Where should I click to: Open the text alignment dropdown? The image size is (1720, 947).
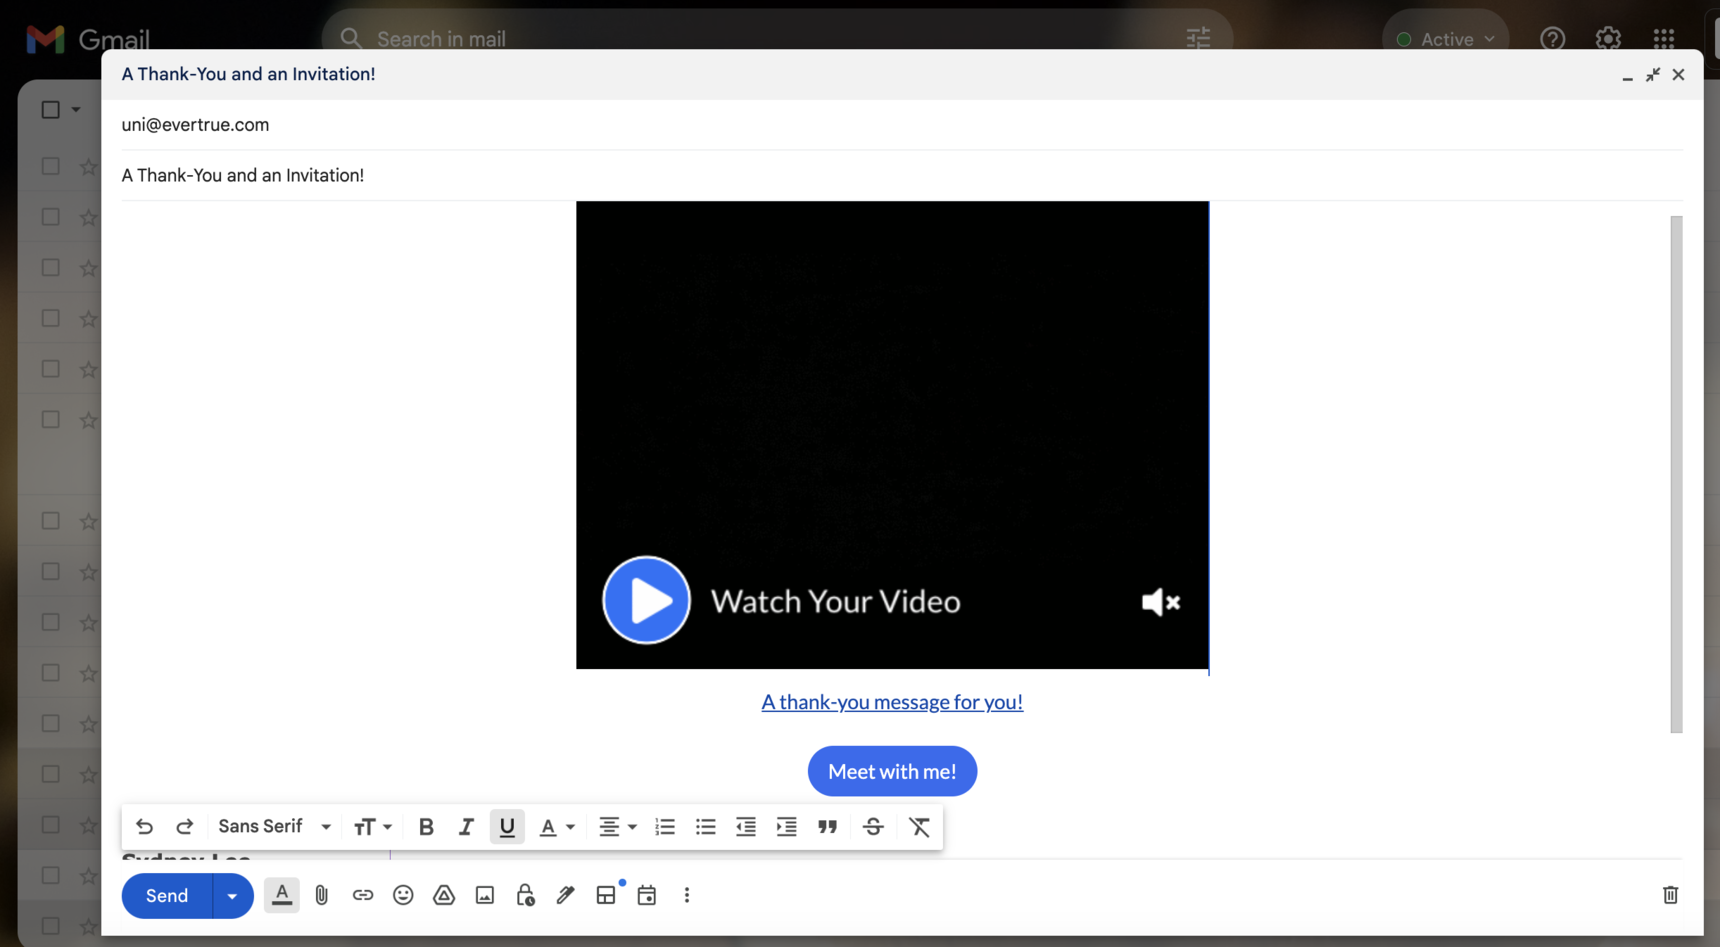pyautogui.click(x=617, y=827)
